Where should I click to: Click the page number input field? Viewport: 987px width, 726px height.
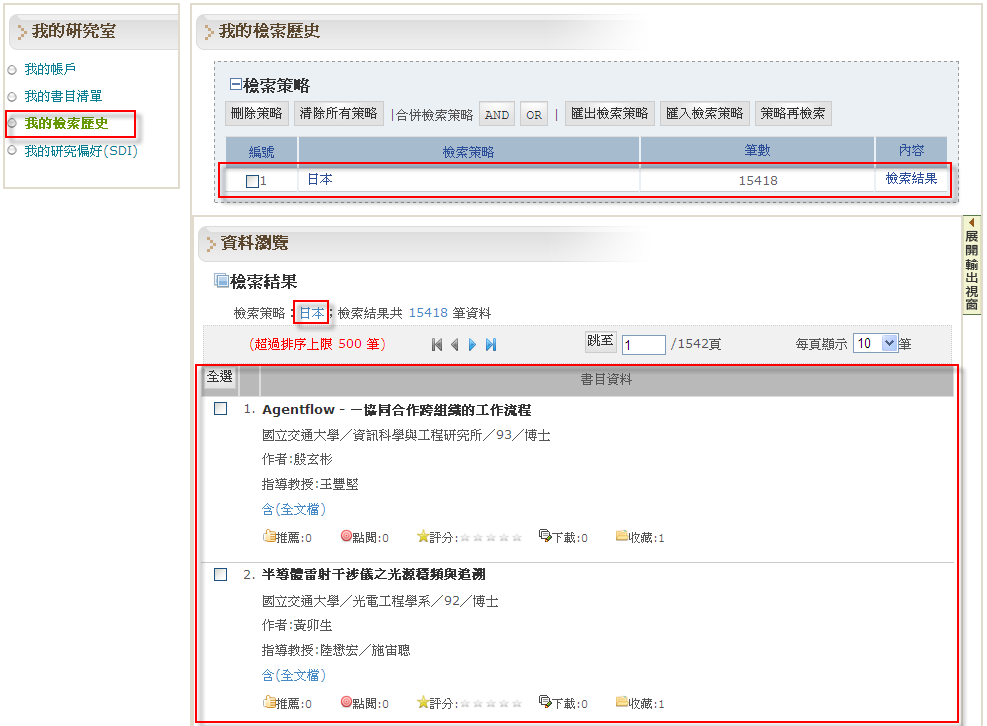coord(643,344)
